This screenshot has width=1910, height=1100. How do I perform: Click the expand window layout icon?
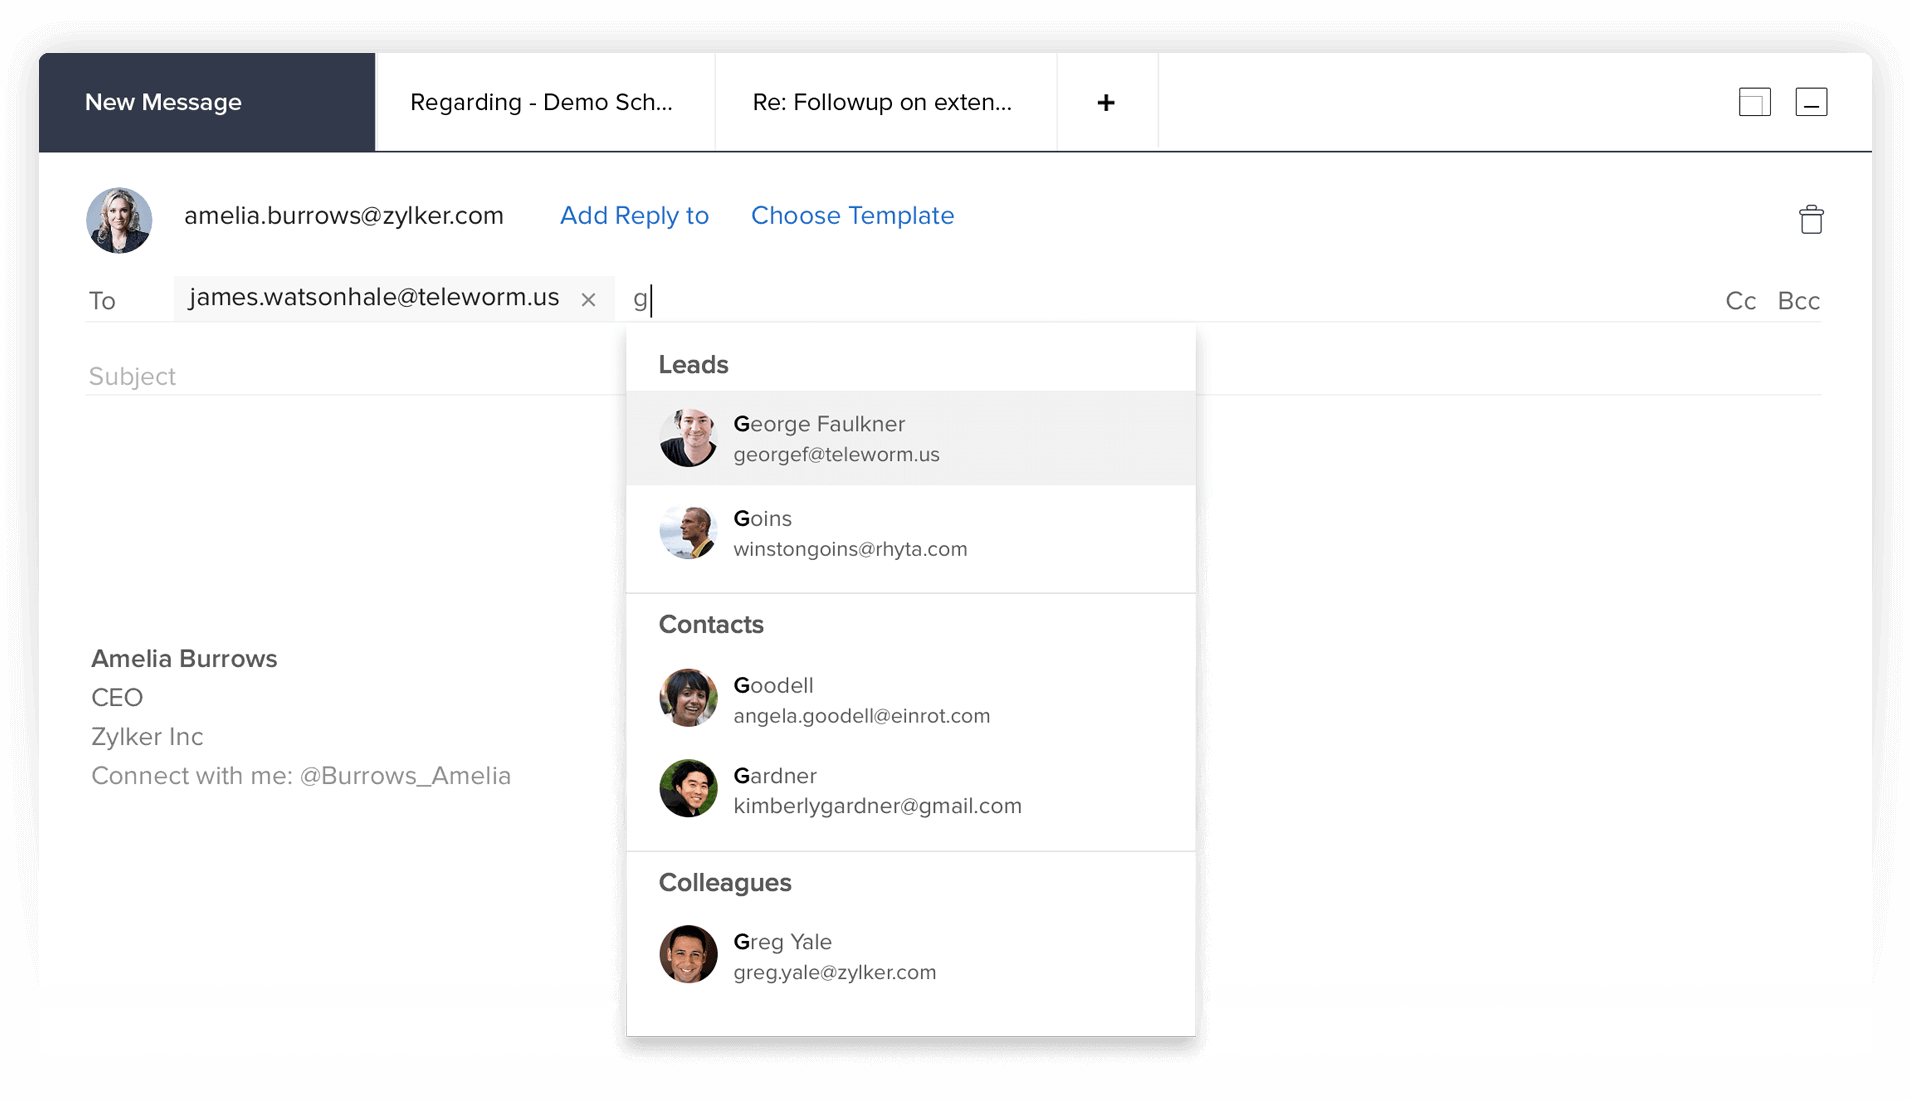click(x=1754, y=102)
